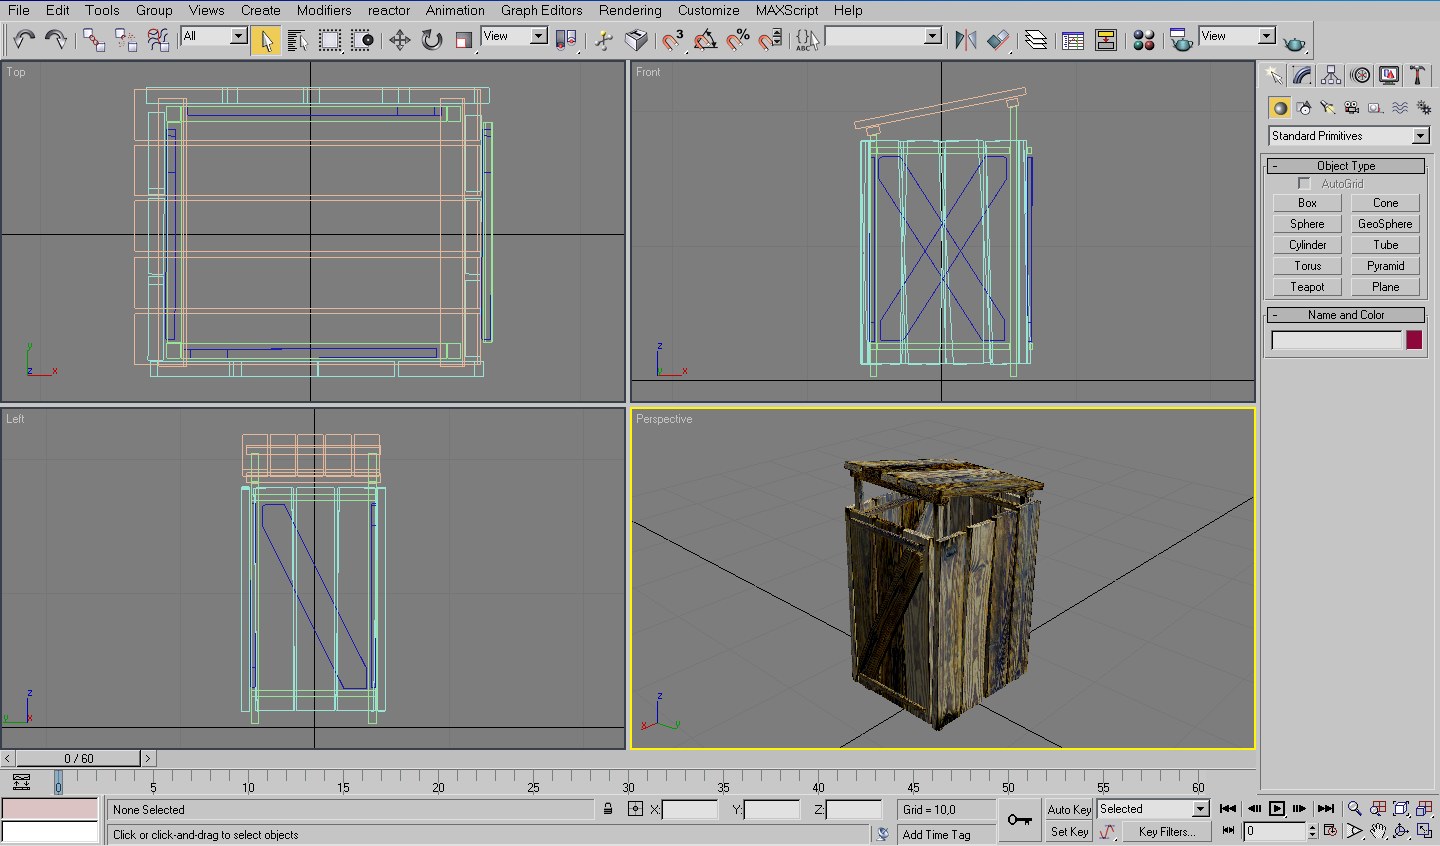Image resolution: width=1440 pixels, height=846 pixels.
Task: Open the All selection filter dropdown
Action: [238, 37]
